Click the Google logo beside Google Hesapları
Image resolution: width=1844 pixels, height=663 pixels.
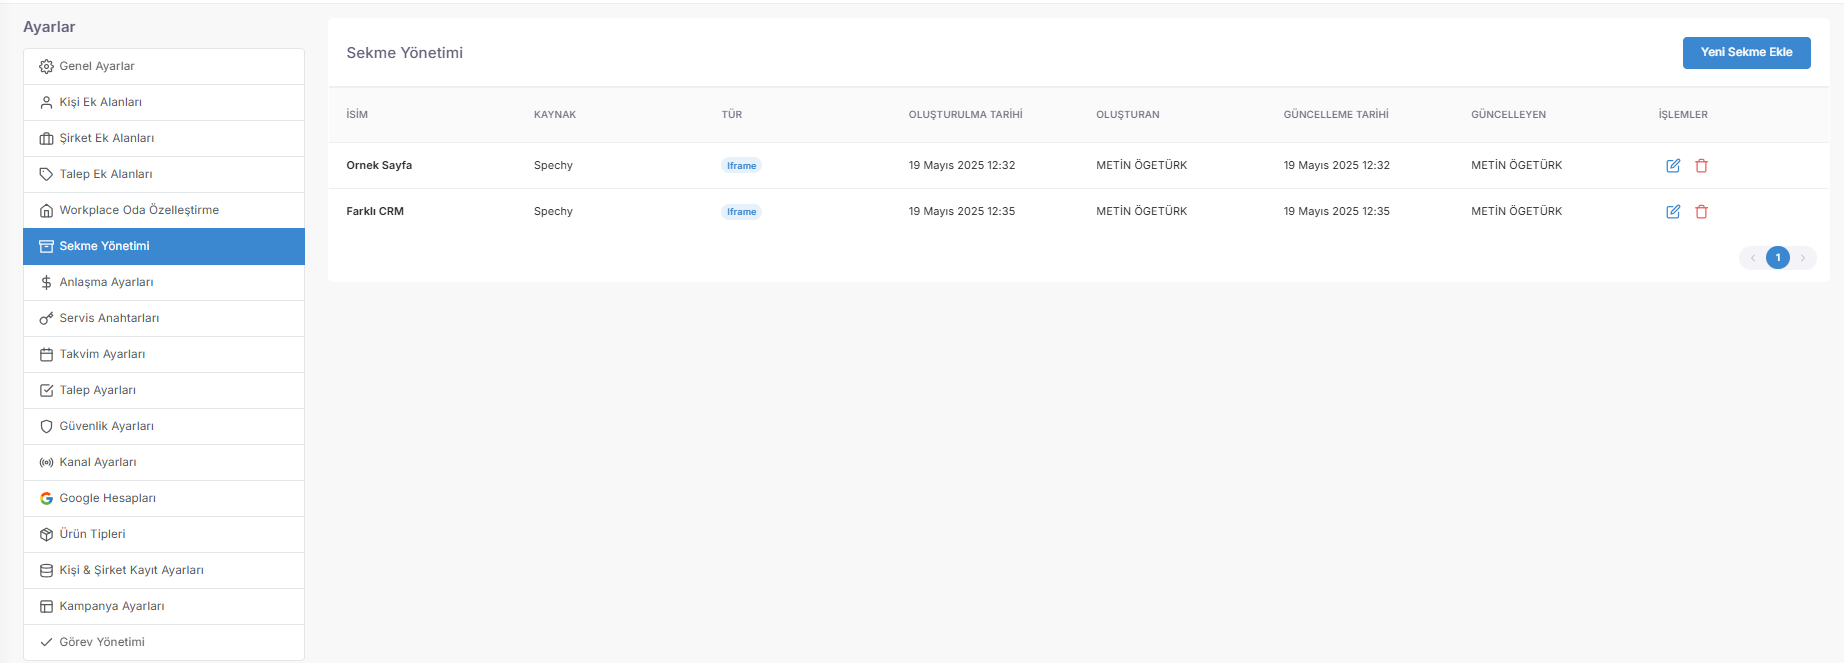pyautogui.click(x=46, y=499)
